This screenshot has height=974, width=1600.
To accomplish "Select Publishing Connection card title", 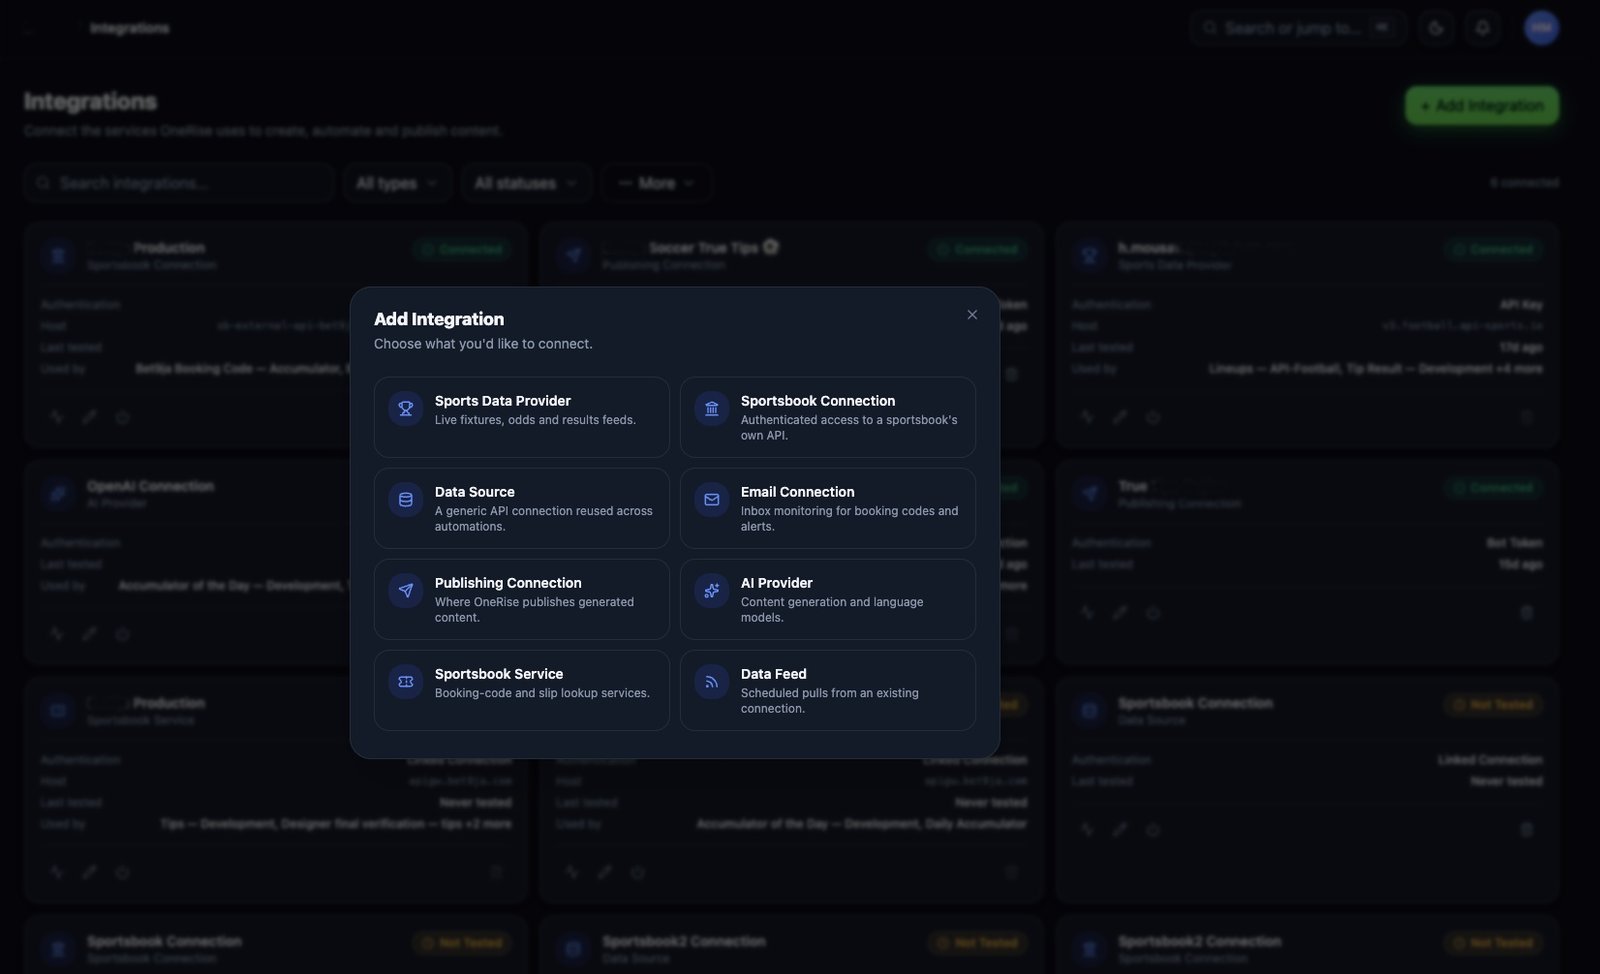I will [508, 583].
